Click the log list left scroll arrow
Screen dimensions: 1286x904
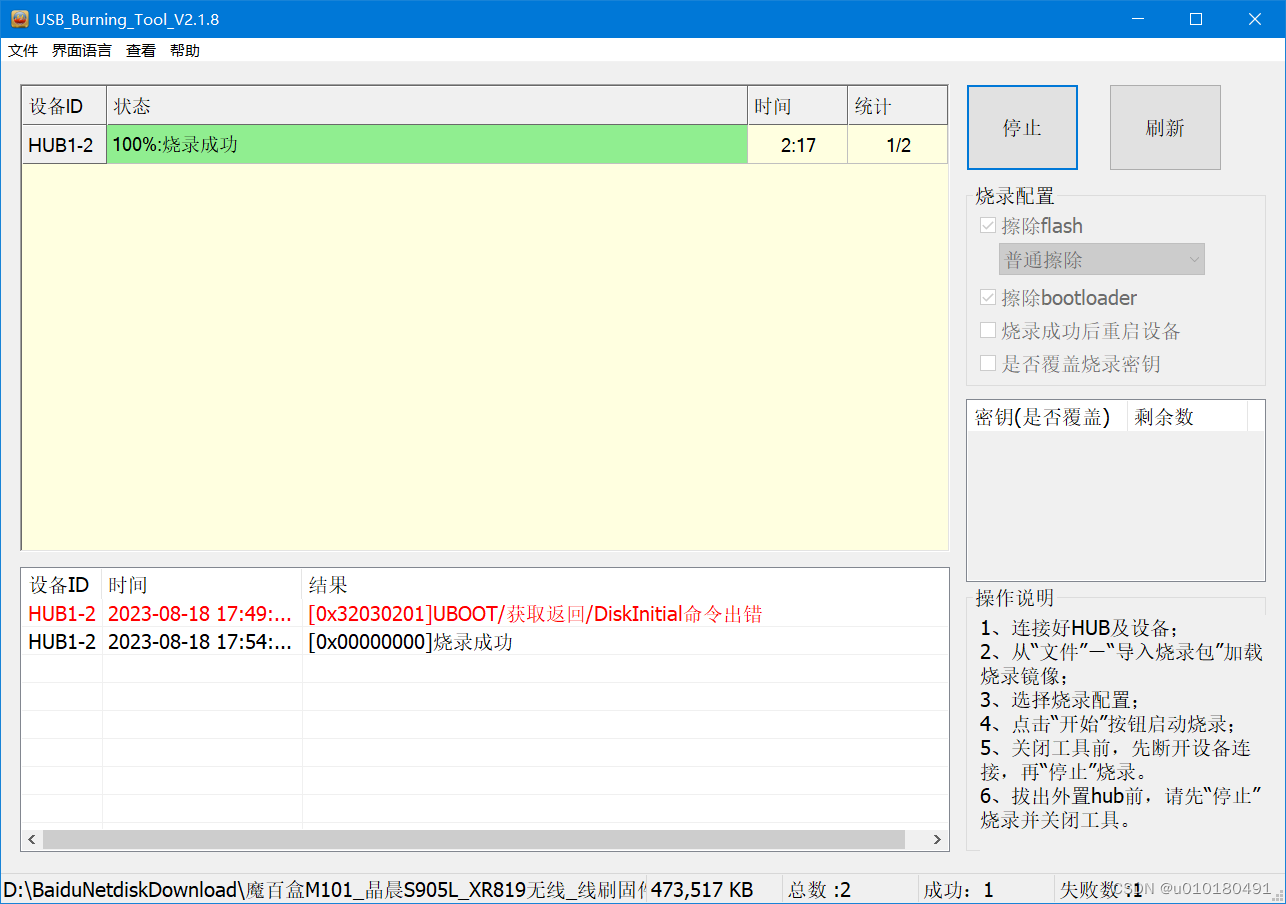(32, 840)
